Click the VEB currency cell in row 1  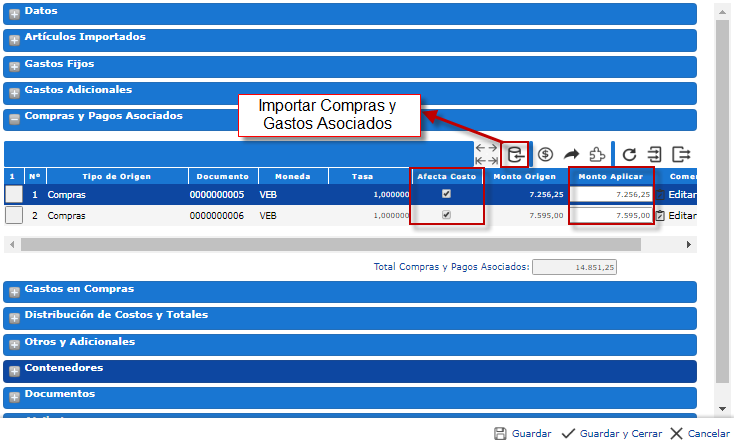[268, 195]
